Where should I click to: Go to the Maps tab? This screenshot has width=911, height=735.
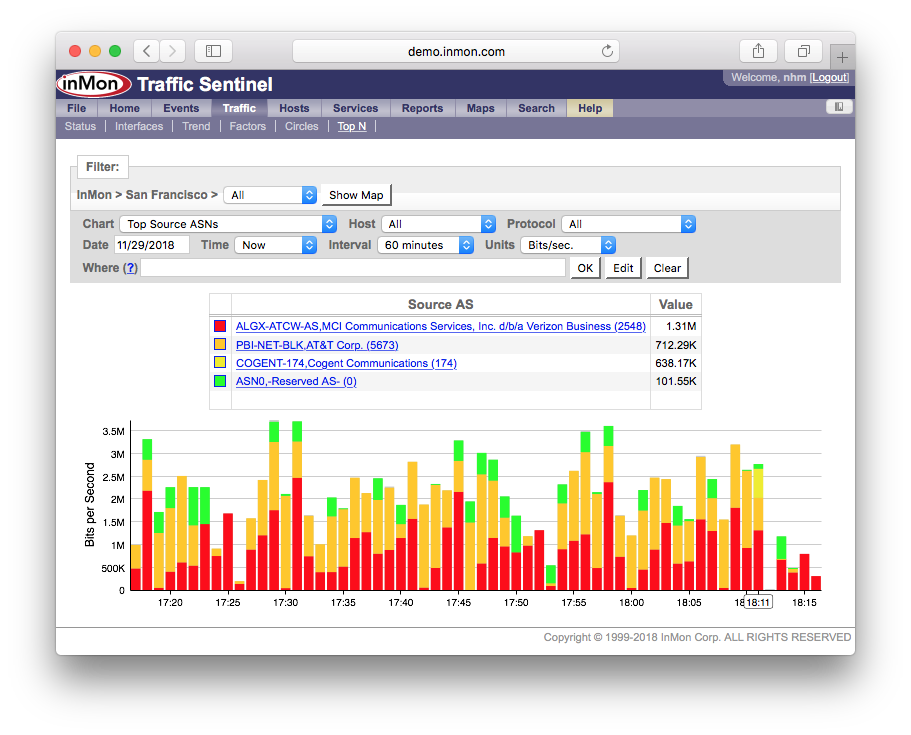point(480,108)
